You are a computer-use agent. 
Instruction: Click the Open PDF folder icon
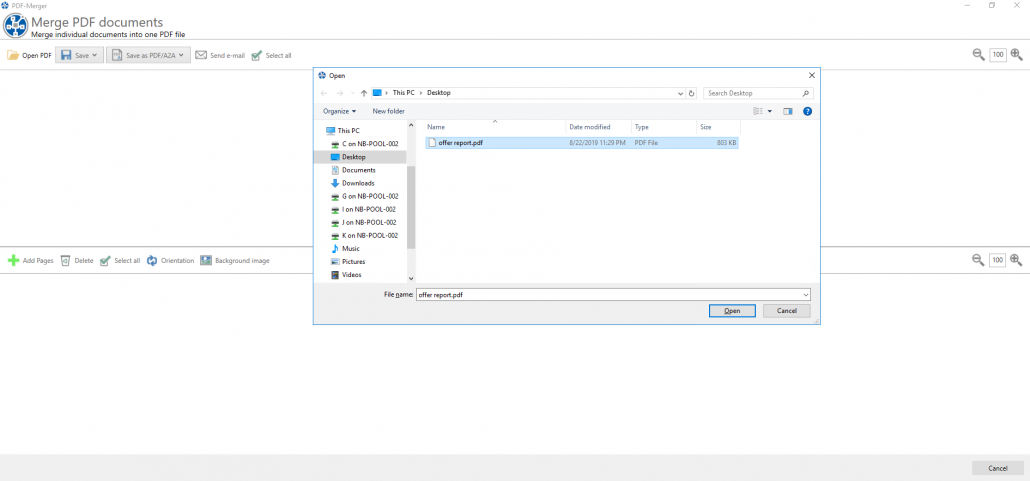click(13, 55)
